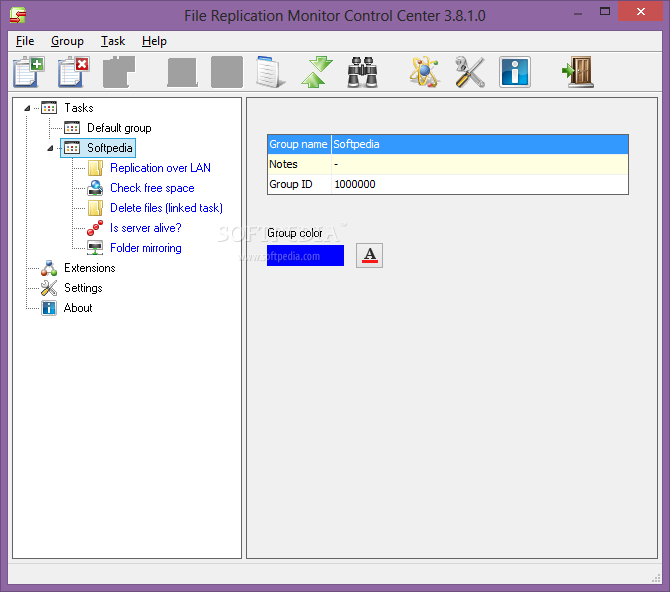Screen dimensions: 670x592
Task: Click the Group ID label cell
Action: coord(299,184)
